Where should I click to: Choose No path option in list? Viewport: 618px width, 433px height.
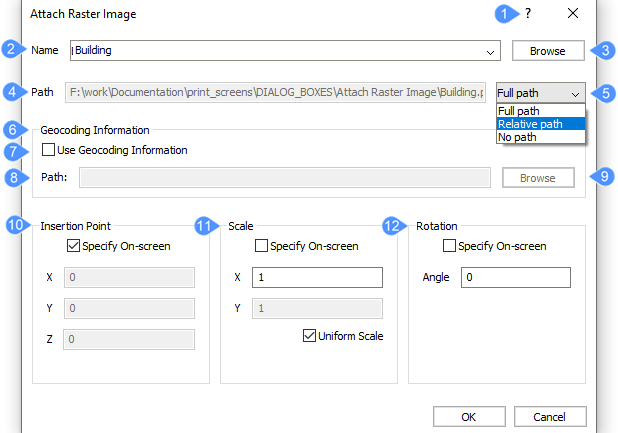[518, 137]
